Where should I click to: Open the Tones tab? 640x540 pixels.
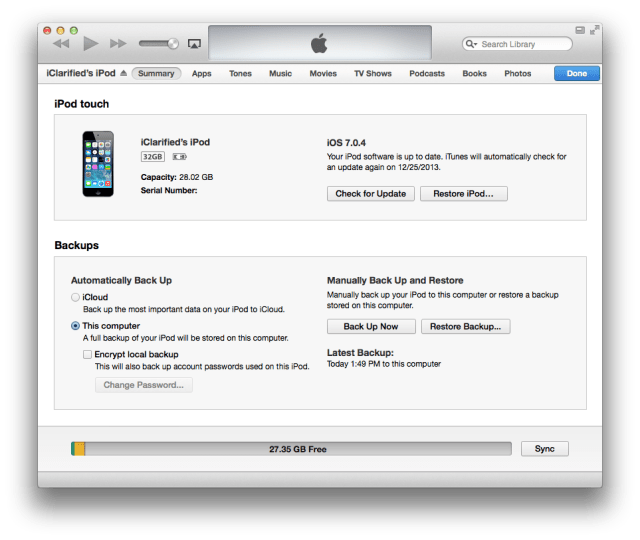(240, 73)
